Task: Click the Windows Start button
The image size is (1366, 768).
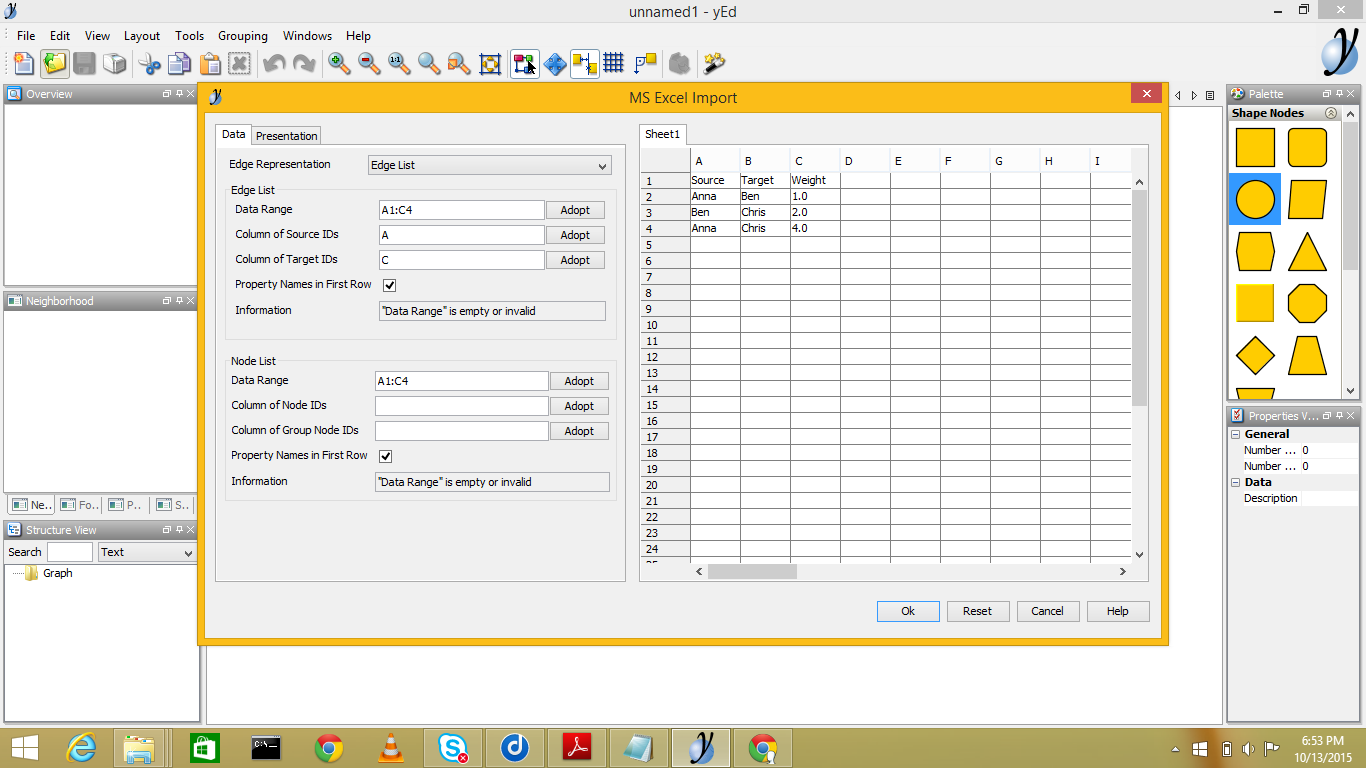Action: pyautogui.click(x=24, y=748)
